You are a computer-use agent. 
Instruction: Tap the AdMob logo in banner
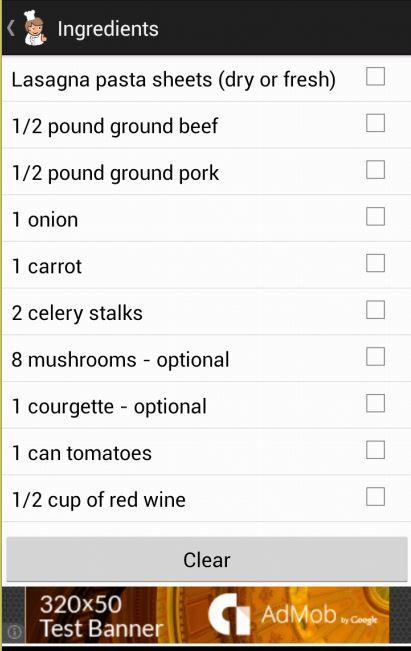tap(293, 614)
